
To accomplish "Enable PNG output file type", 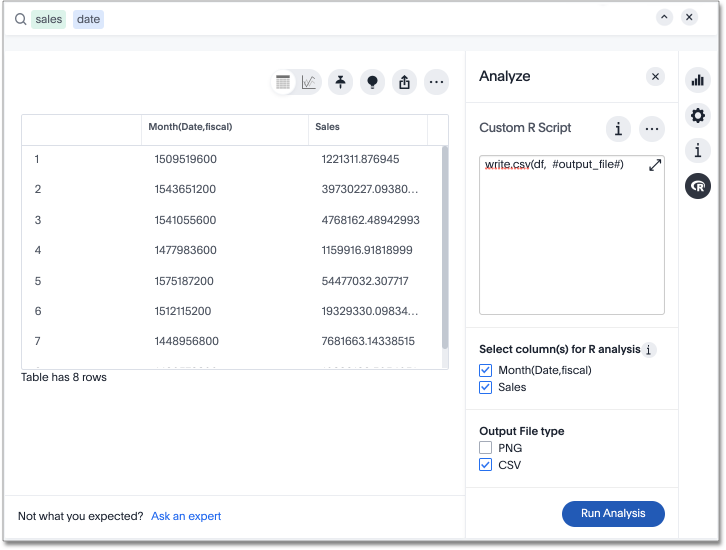I will [x=486, y=448].
